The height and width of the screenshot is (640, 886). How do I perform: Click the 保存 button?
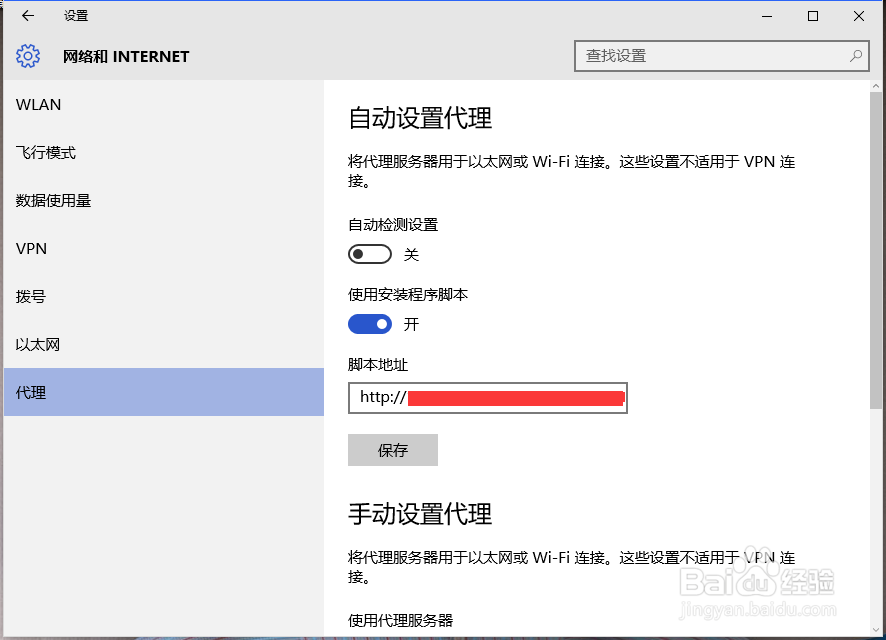(393, 450)
